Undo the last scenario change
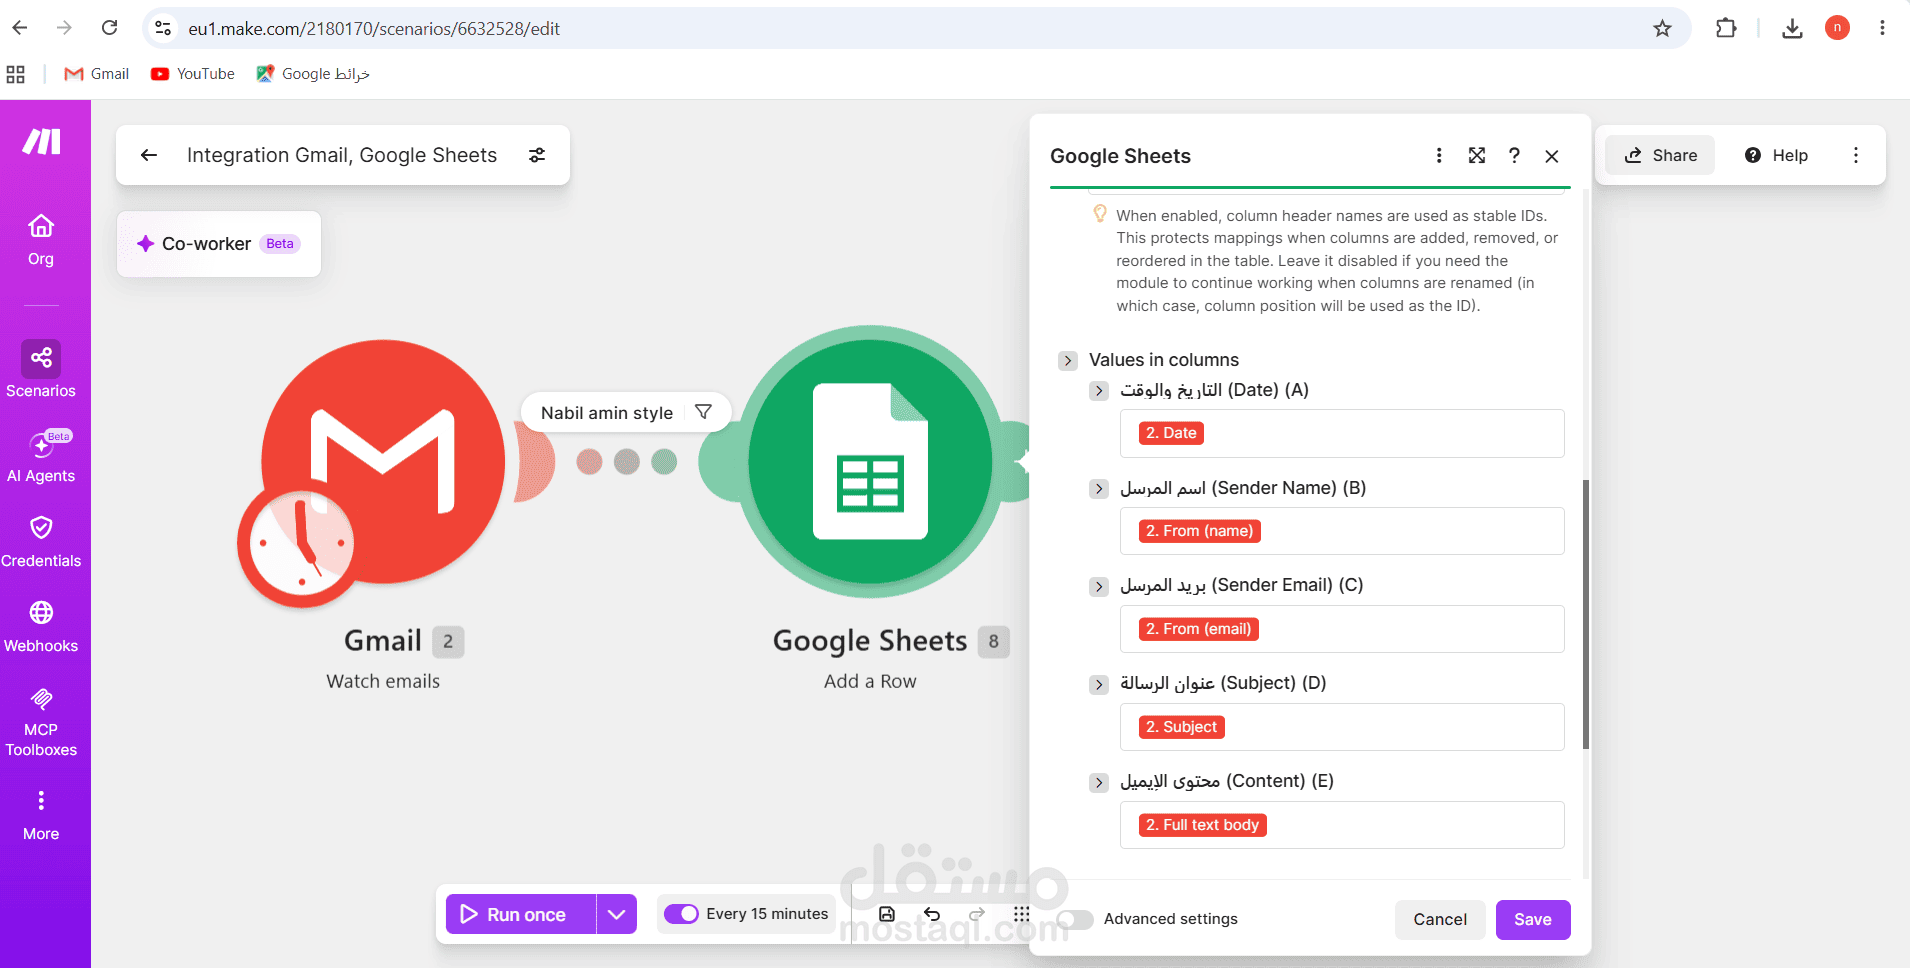The height and width of the screenshot is (968, 1910). click(x=932, y=914)
